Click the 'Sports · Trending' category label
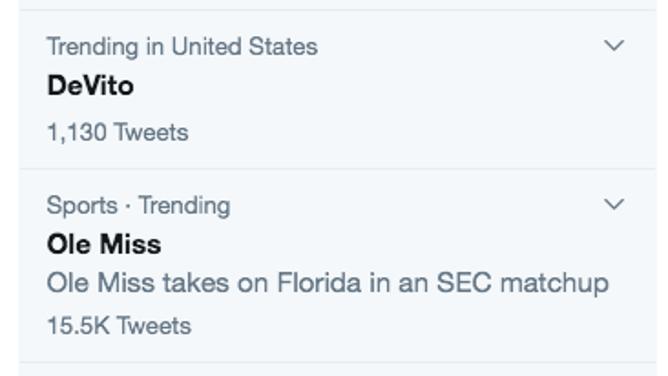The image size is (668, 376). click(138, 206)
